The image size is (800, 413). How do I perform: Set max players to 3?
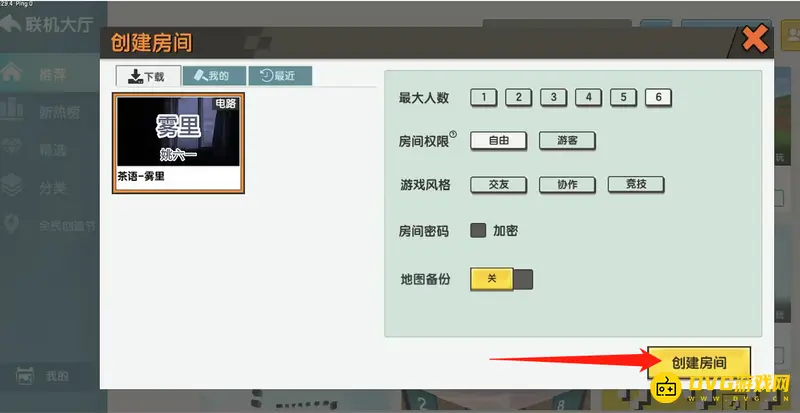point(554,97)
